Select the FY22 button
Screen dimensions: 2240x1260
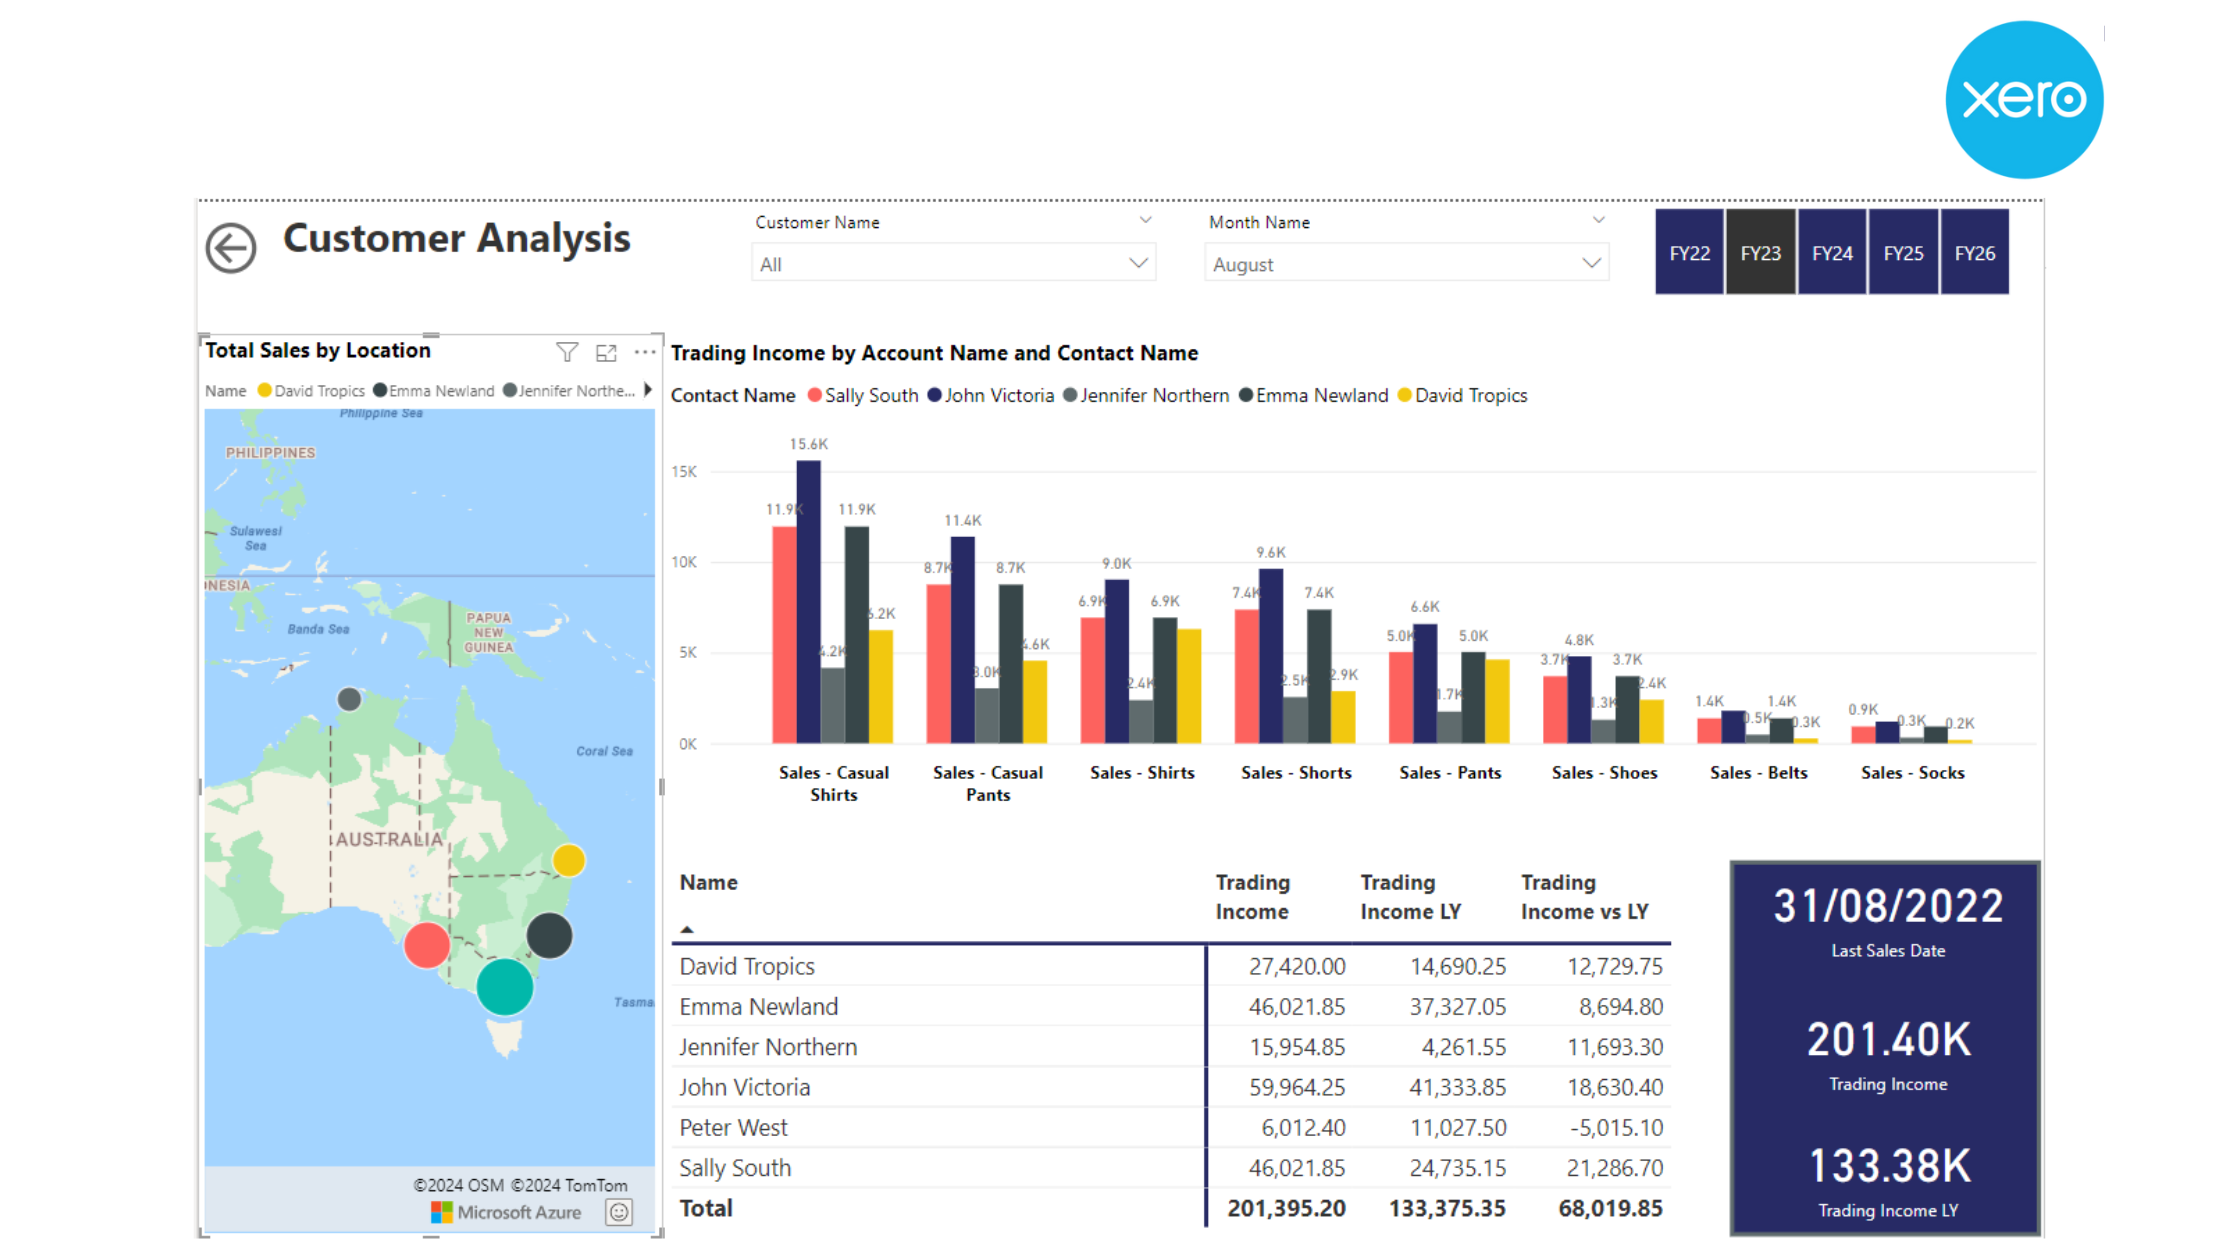[1689, 253]
